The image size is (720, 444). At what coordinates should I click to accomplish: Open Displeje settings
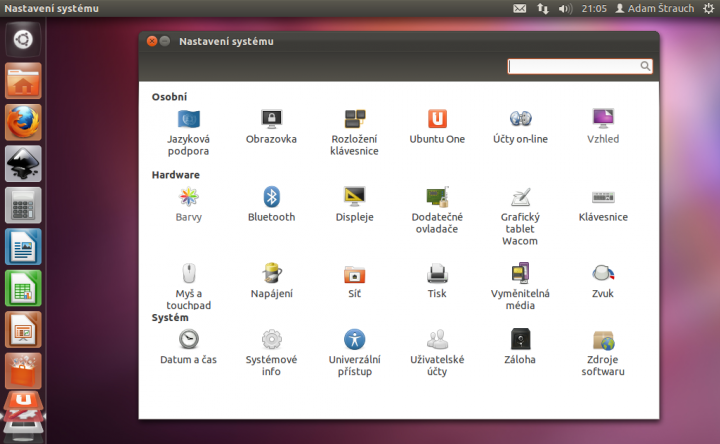point(354,205)
